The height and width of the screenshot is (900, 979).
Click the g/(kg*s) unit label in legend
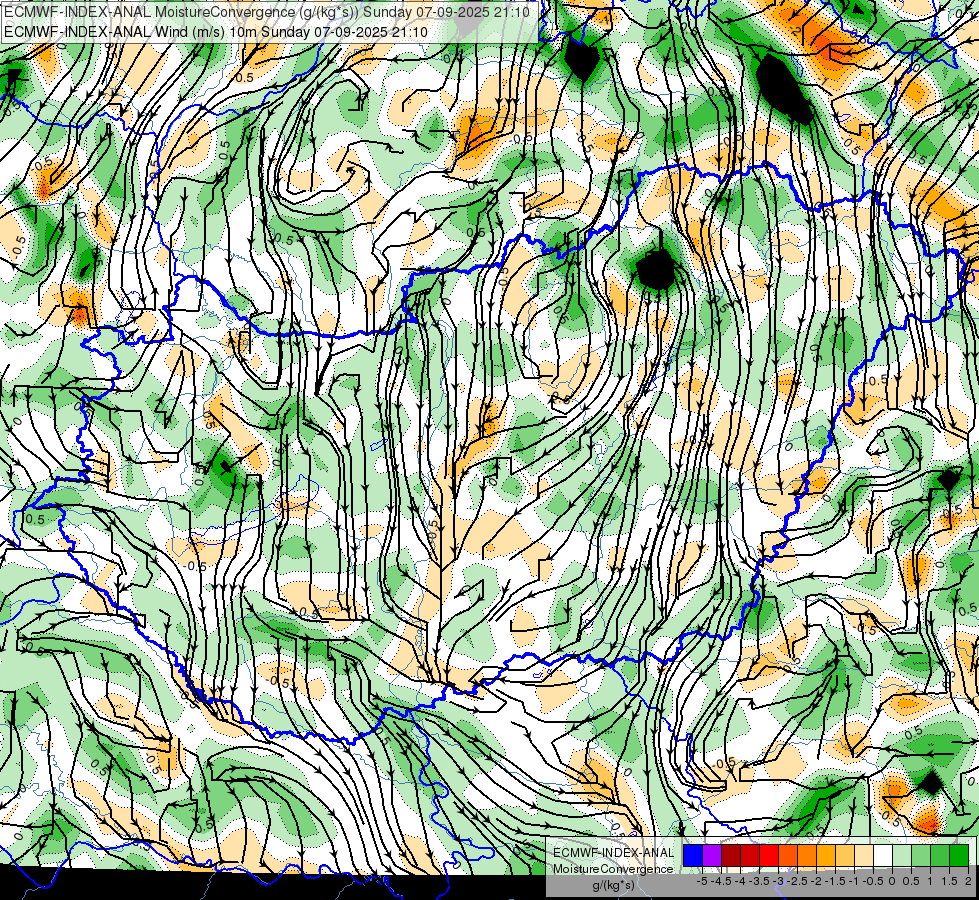(x=613, y=885)
